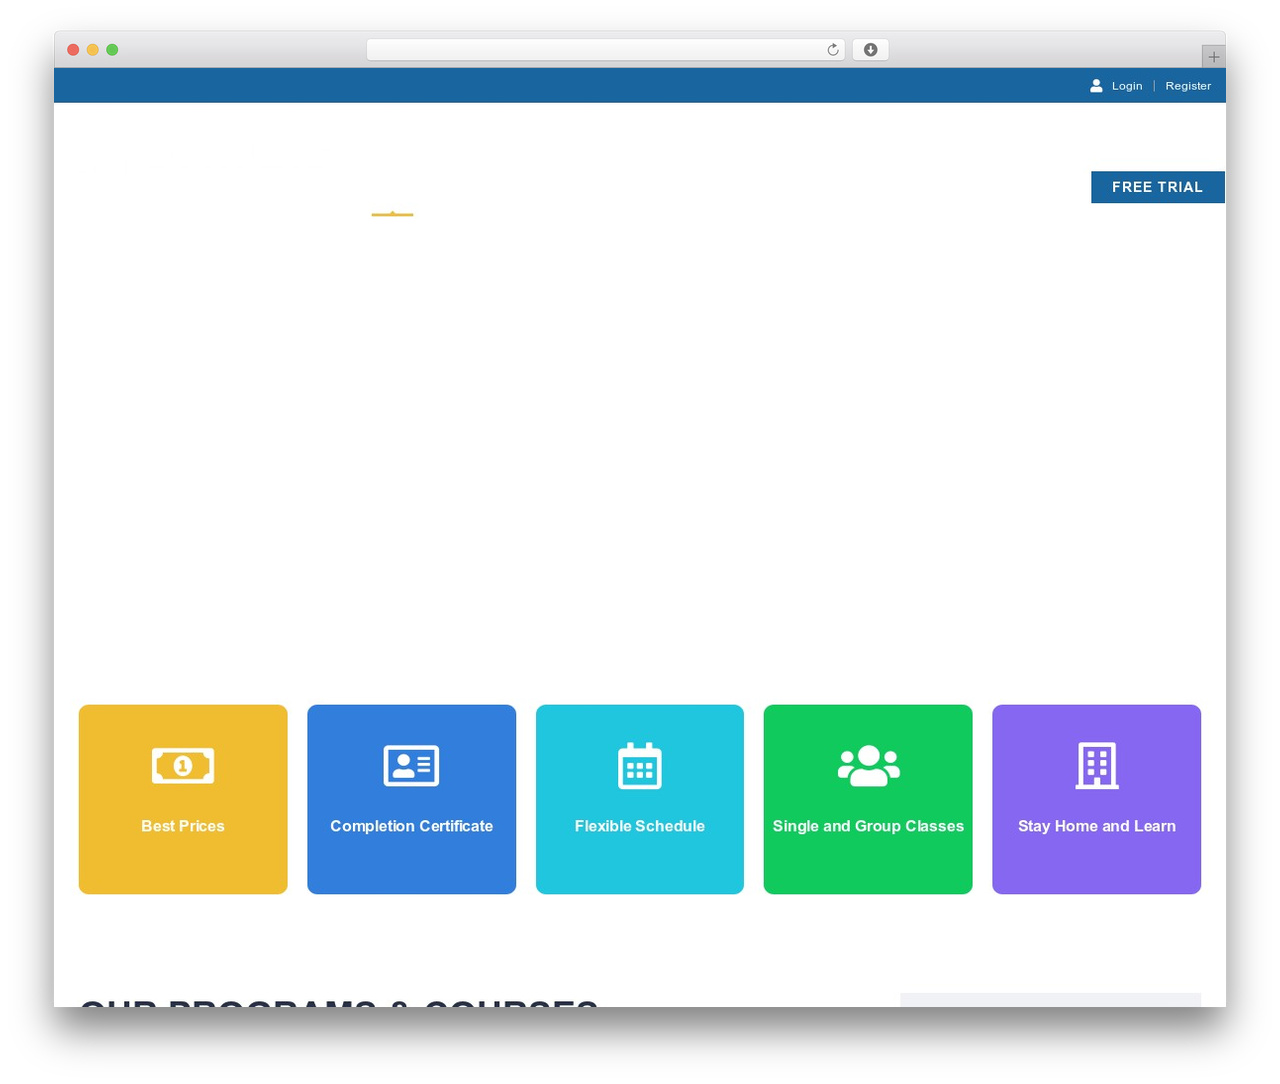This screenshot has width=1280, height=1084.
Task: Click the browser reload icon
Action: [833, 50]
